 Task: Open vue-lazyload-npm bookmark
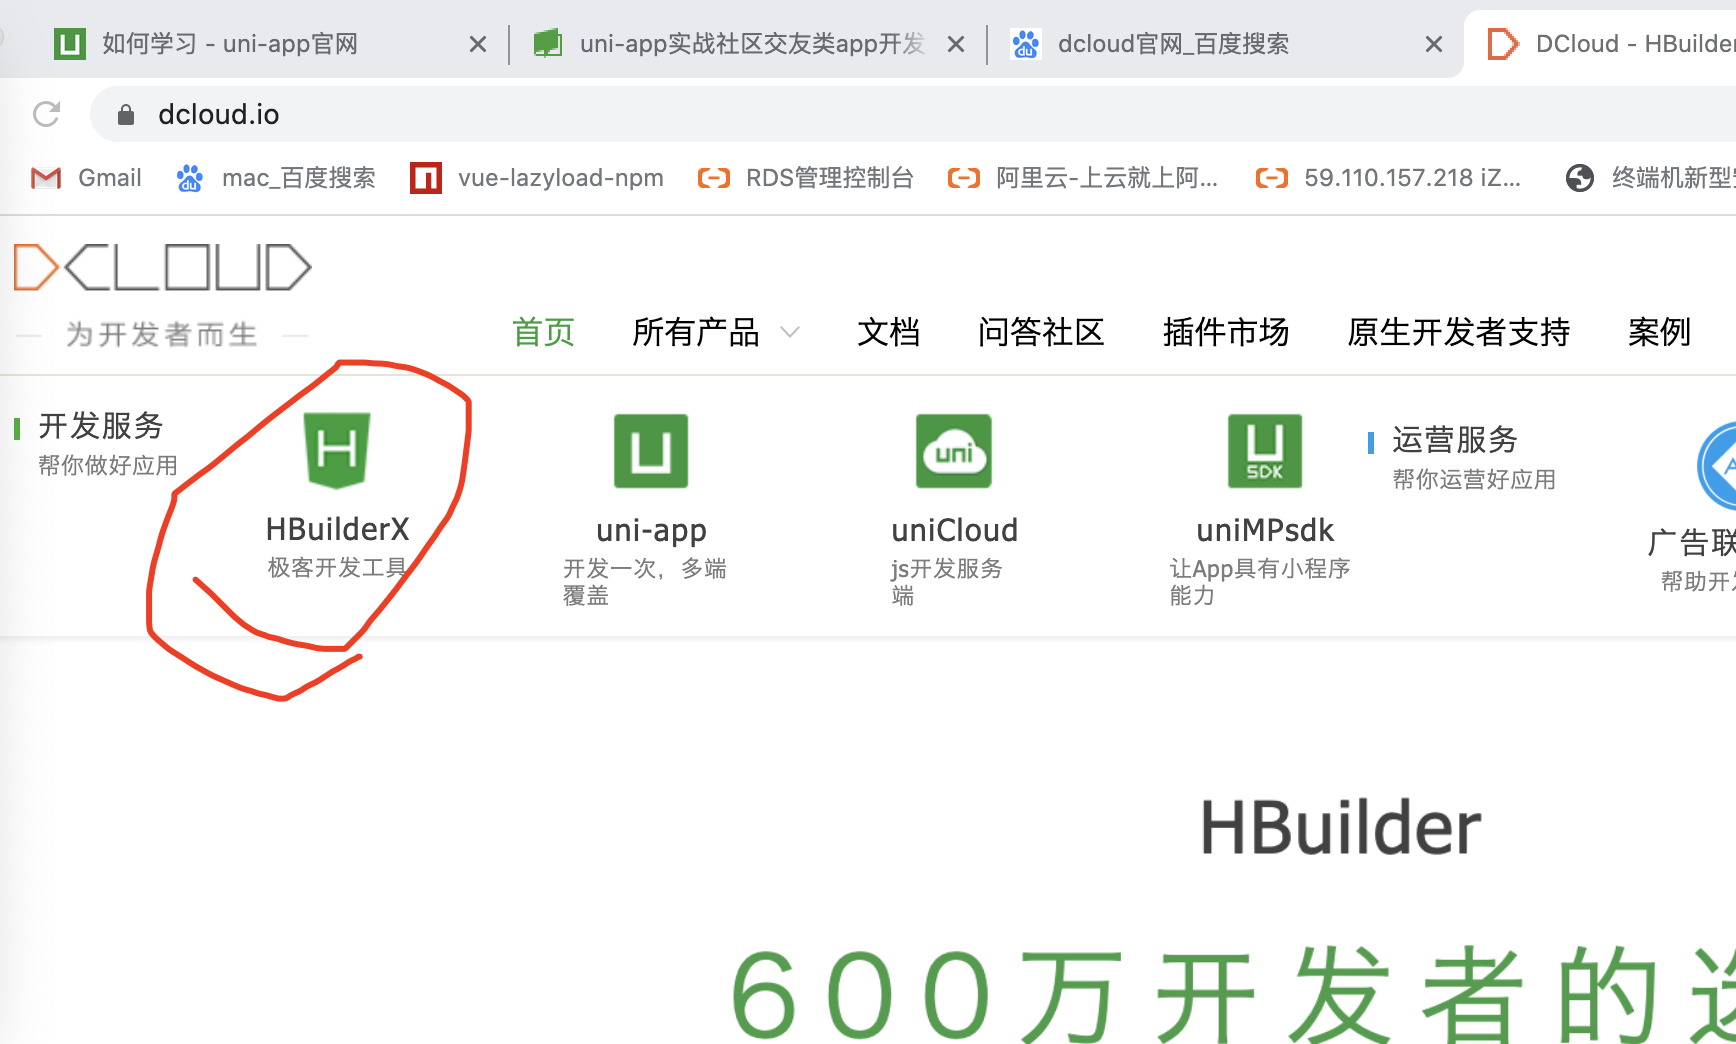point(537,178)
